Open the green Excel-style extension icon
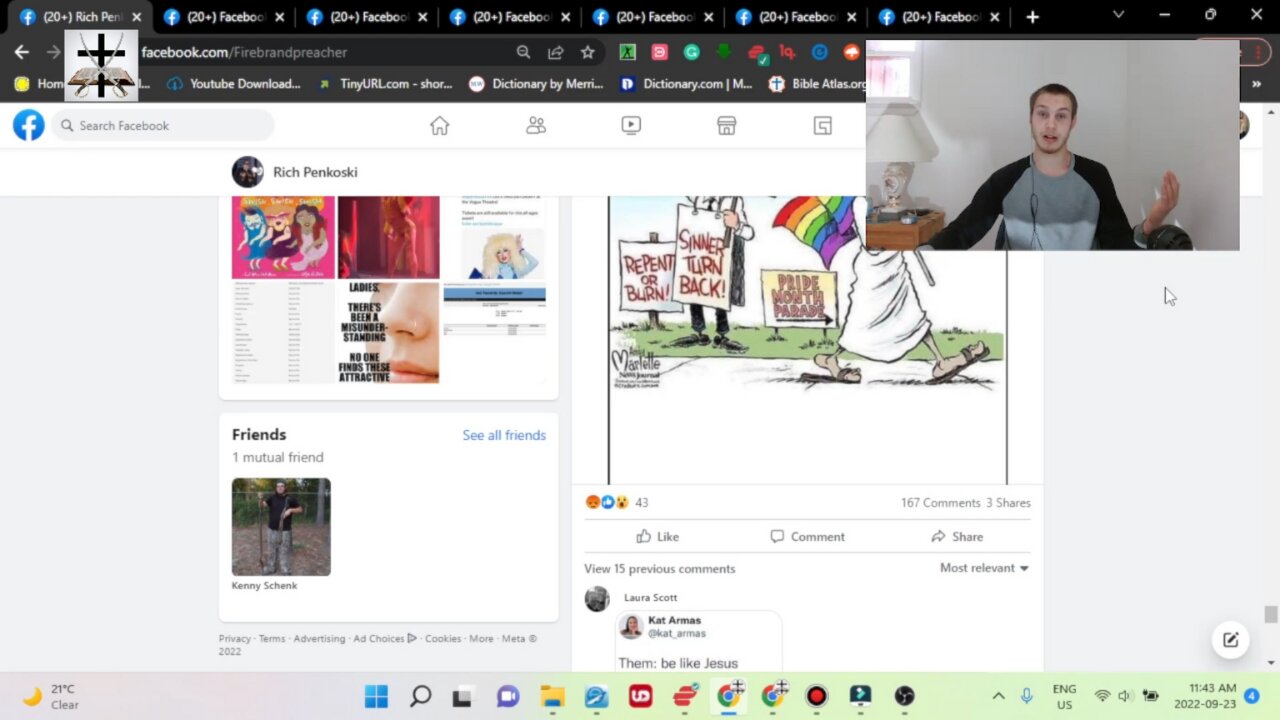The width and height of the screenshot is (1280, 720). click(627, 52)
